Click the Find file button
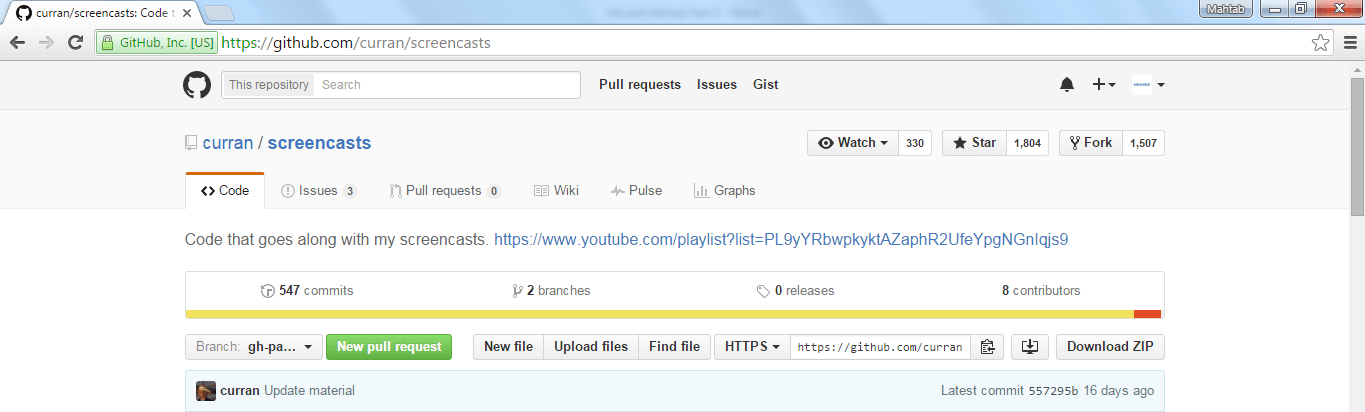This screenshot has width=1365, height=412. click(675, 347)
